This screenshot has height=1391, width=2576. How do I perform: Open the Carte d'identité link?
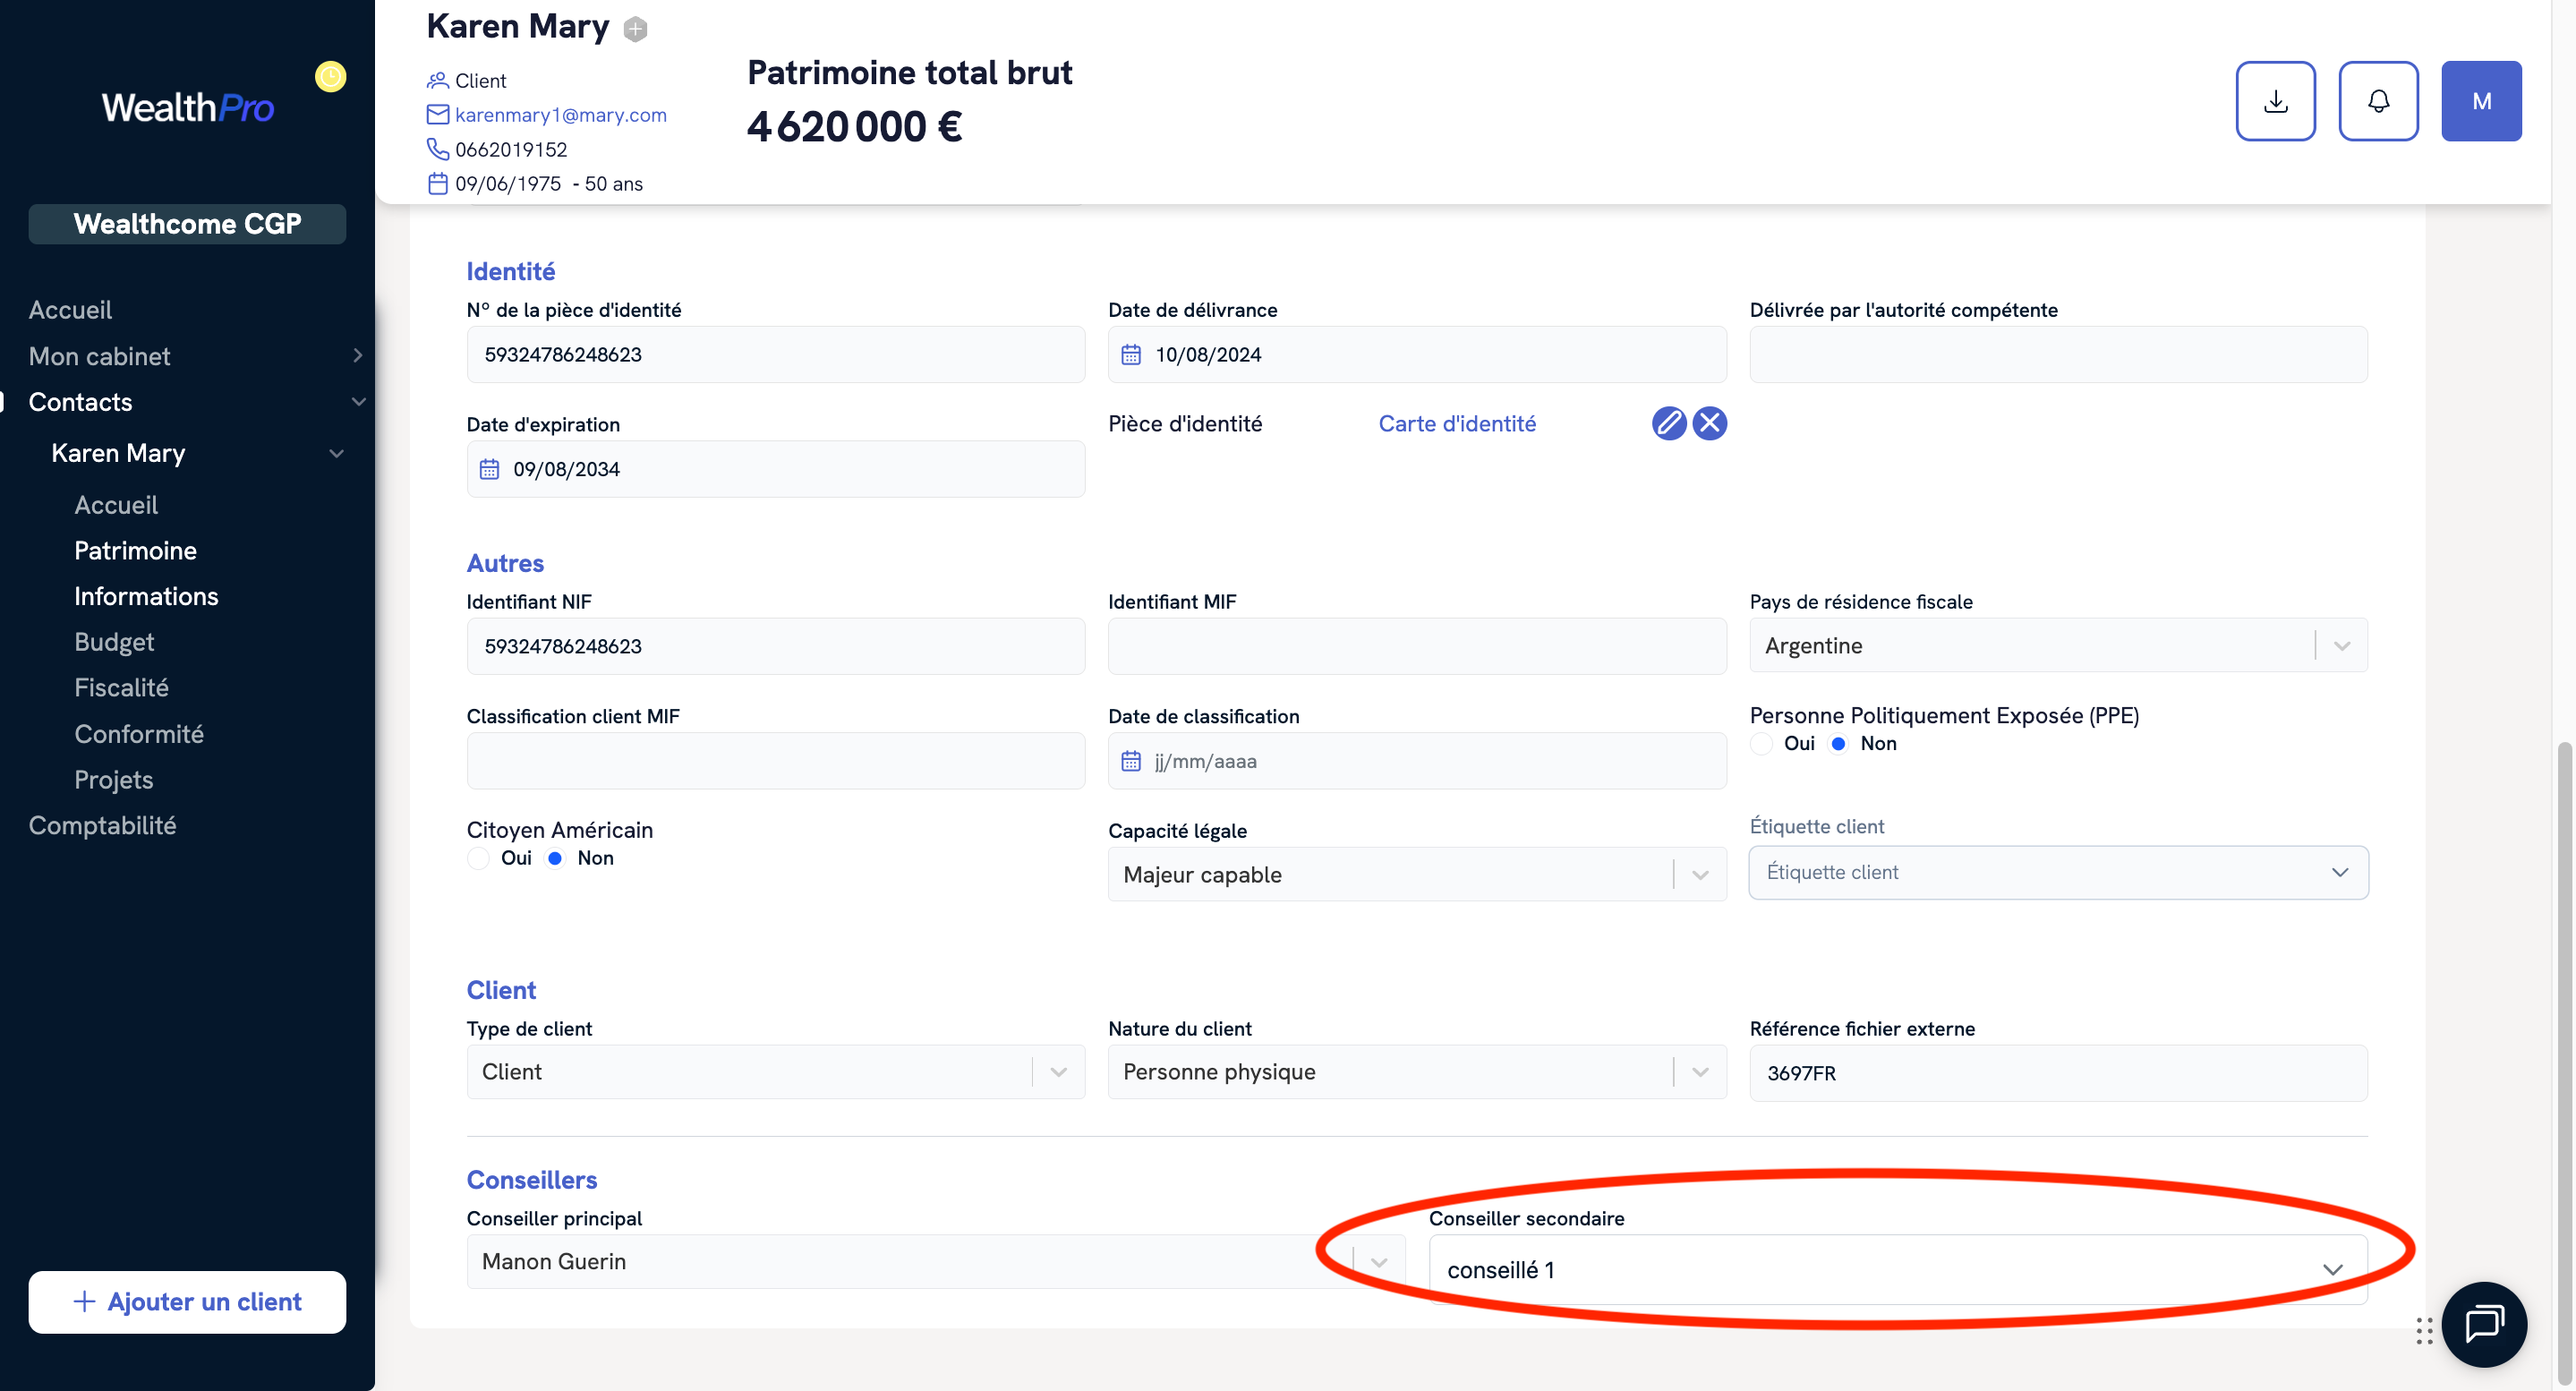click(1456, 424)
